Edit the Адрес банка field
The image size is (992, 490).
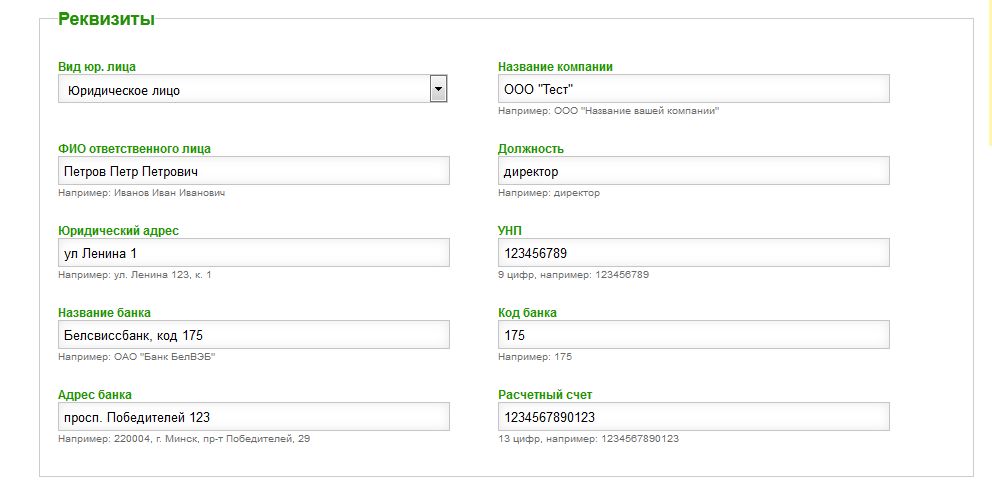click(x=254, y=417)
